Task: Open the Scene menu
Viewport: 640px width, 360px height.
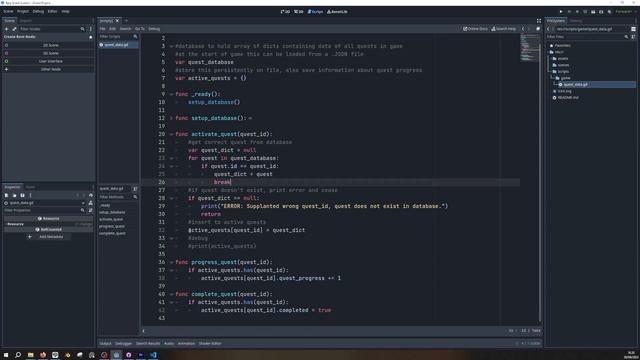Action: 8,11
